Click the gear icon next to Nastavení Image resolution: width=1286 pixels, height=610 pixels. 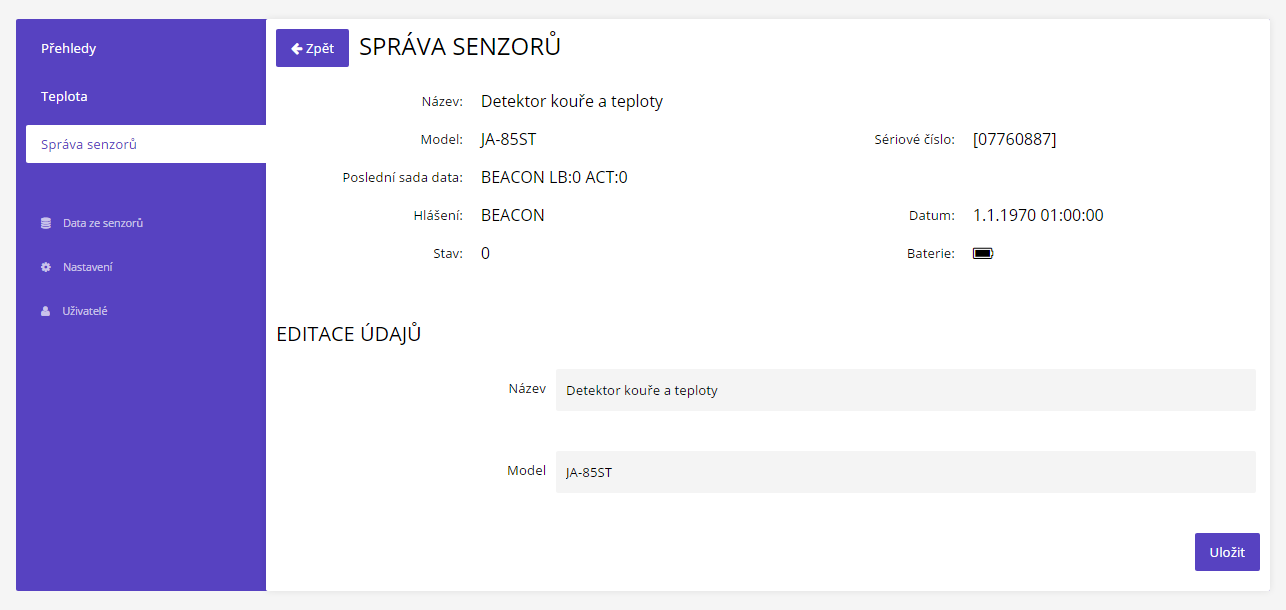pos(46,267)
